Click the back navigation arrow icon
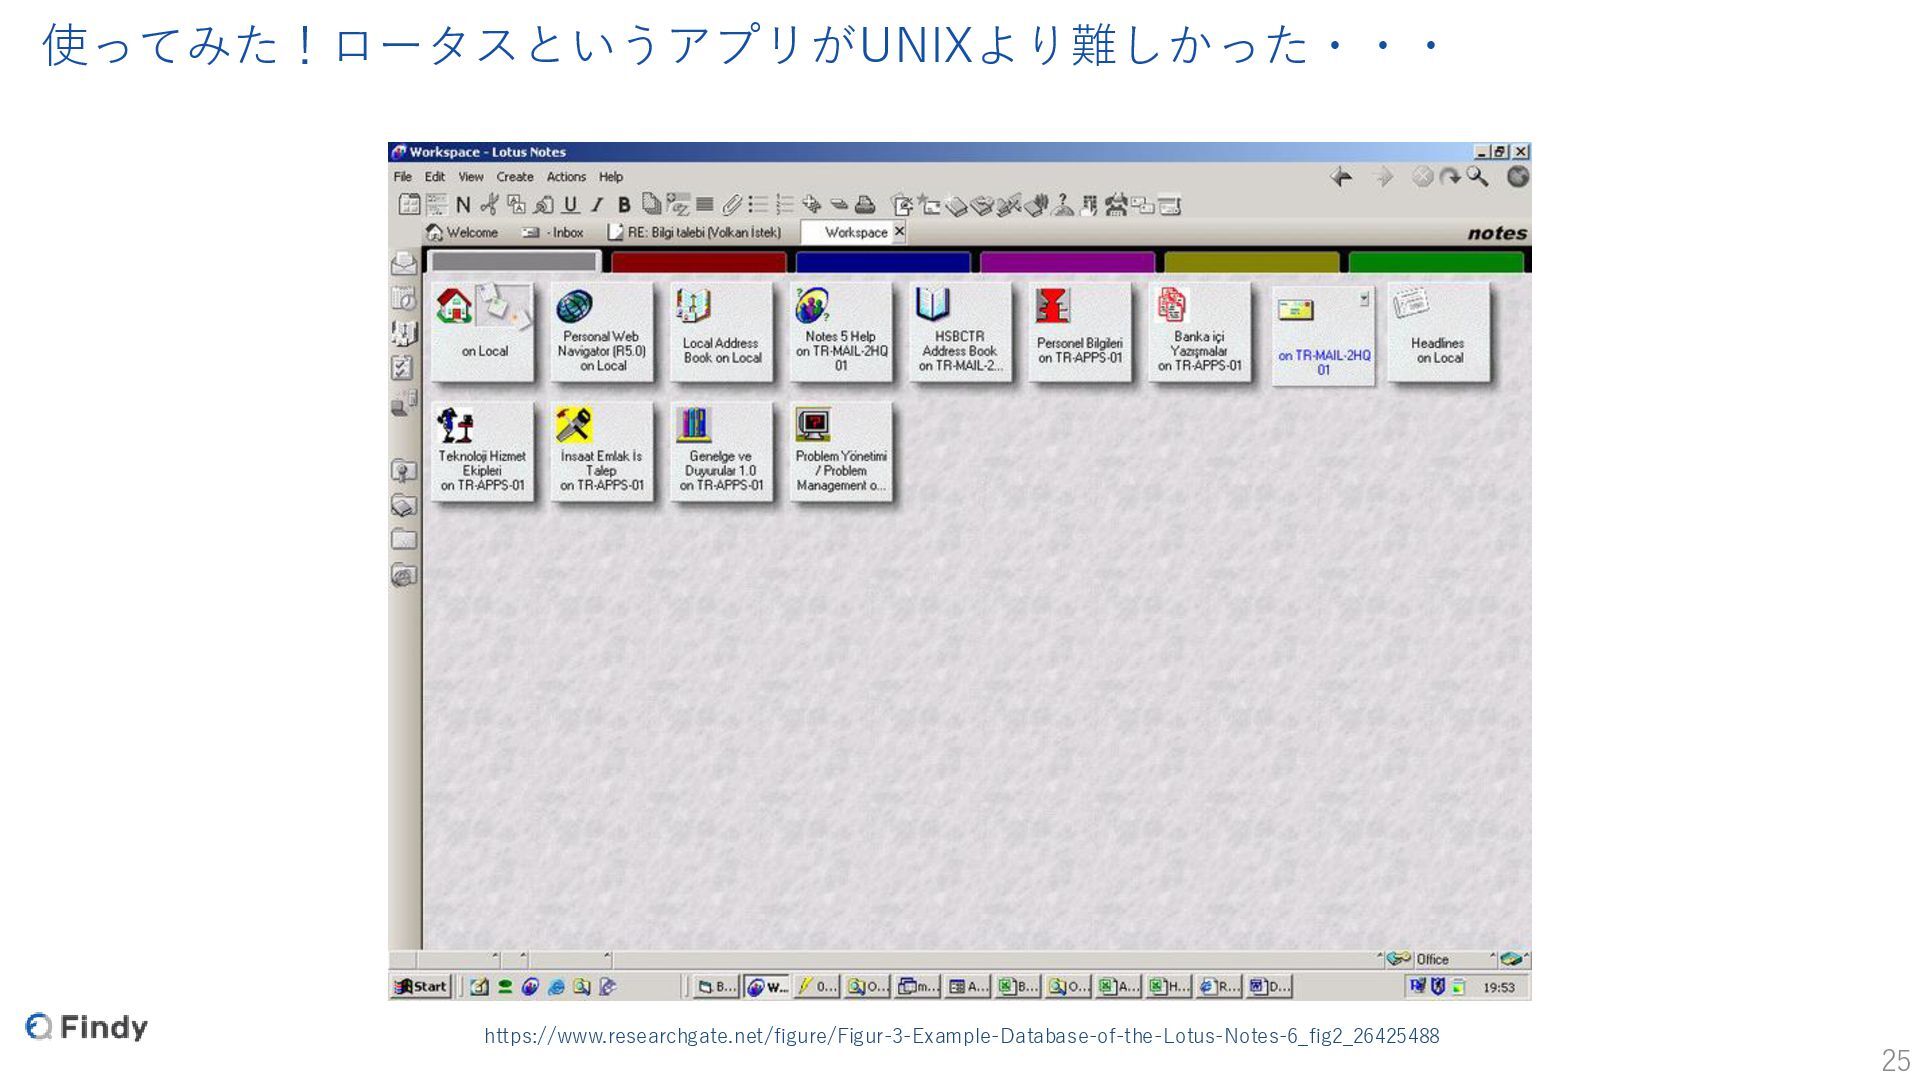Screen dimensions: 1920x1080 coord(1341,177)
